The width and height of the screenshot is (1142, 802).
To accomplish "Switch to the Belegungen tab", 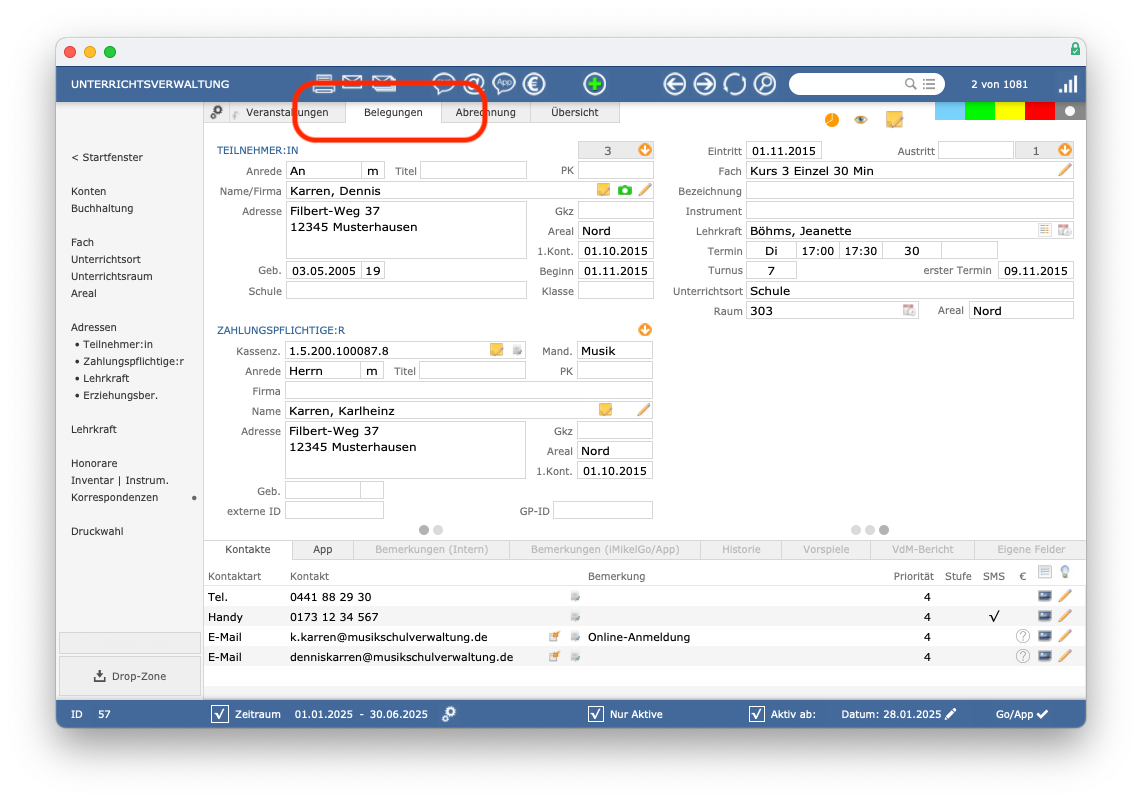I will pos(393,112).
